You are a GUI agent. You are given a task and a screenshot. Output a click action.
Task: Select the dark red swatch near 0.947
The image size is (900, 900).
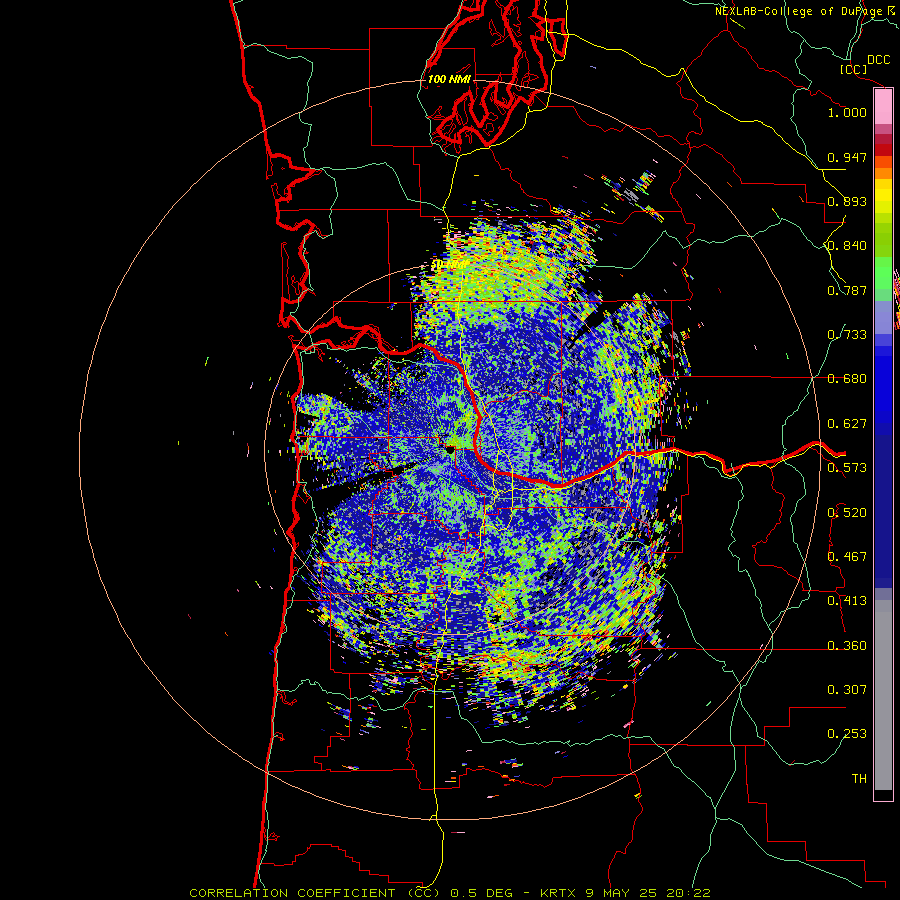(883, 150)
